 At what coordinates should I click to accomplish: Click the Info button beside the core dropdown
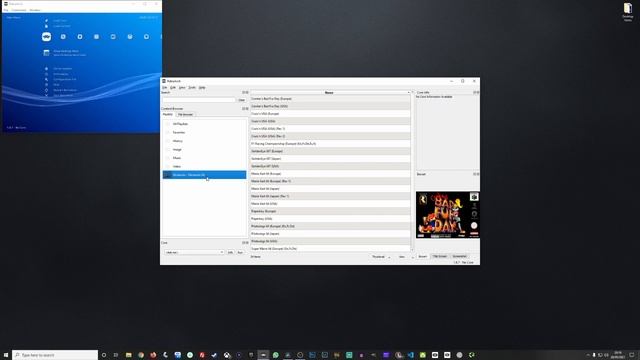(230, 252)
